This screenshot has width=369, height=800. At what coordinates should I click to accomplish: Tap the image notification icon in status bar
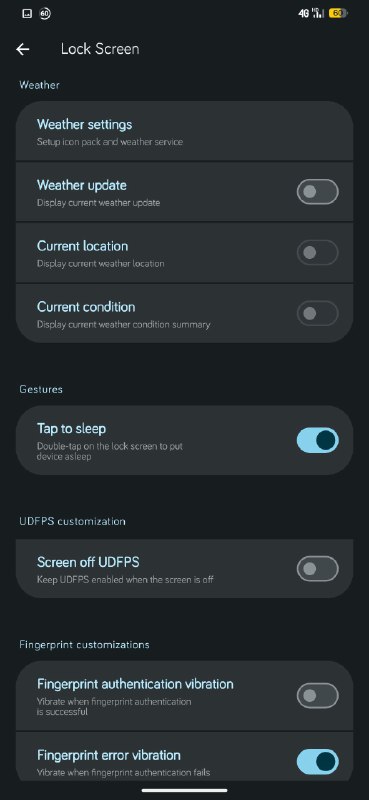point(27,14)
